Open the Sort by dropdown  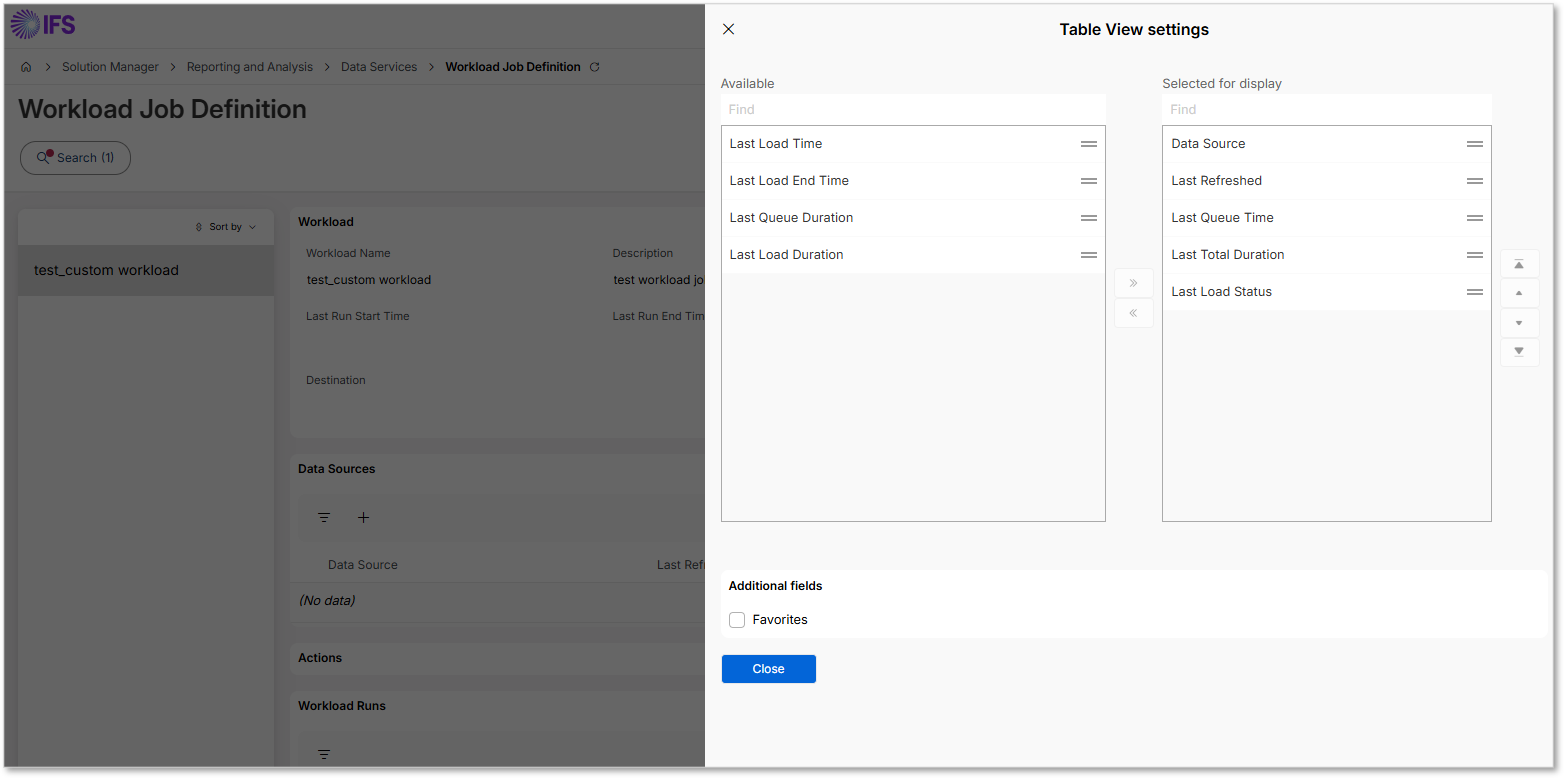226,227
